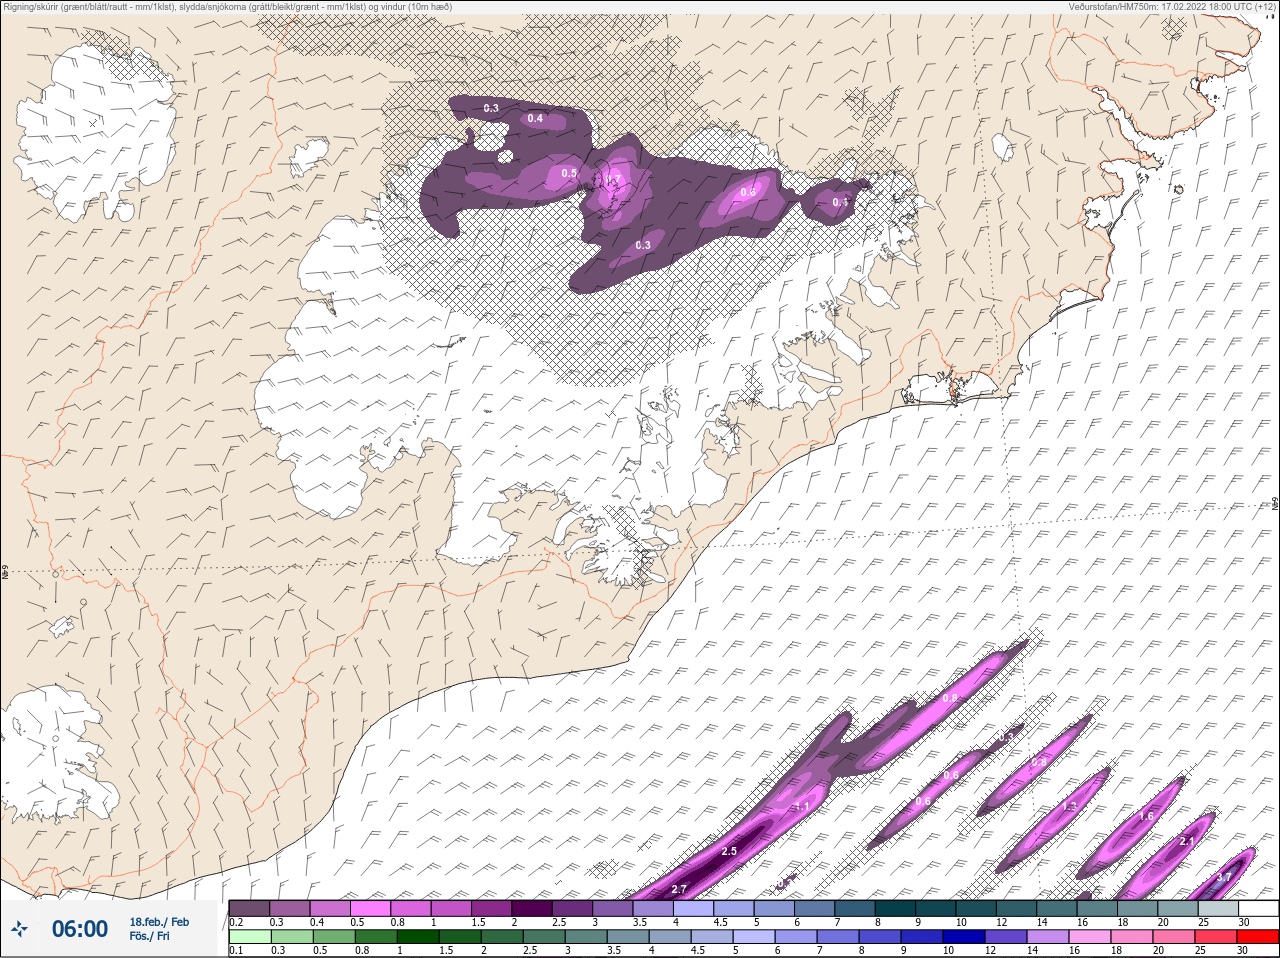
Task: Click the pale green first swatch of the lower legend row
Action: [x=249, y=937]
